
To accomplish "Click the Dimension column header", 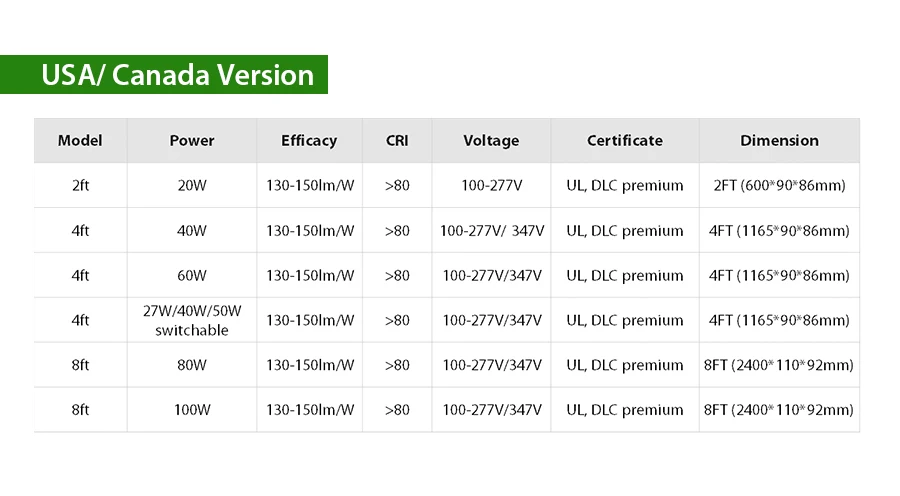I will coord(779,141).
